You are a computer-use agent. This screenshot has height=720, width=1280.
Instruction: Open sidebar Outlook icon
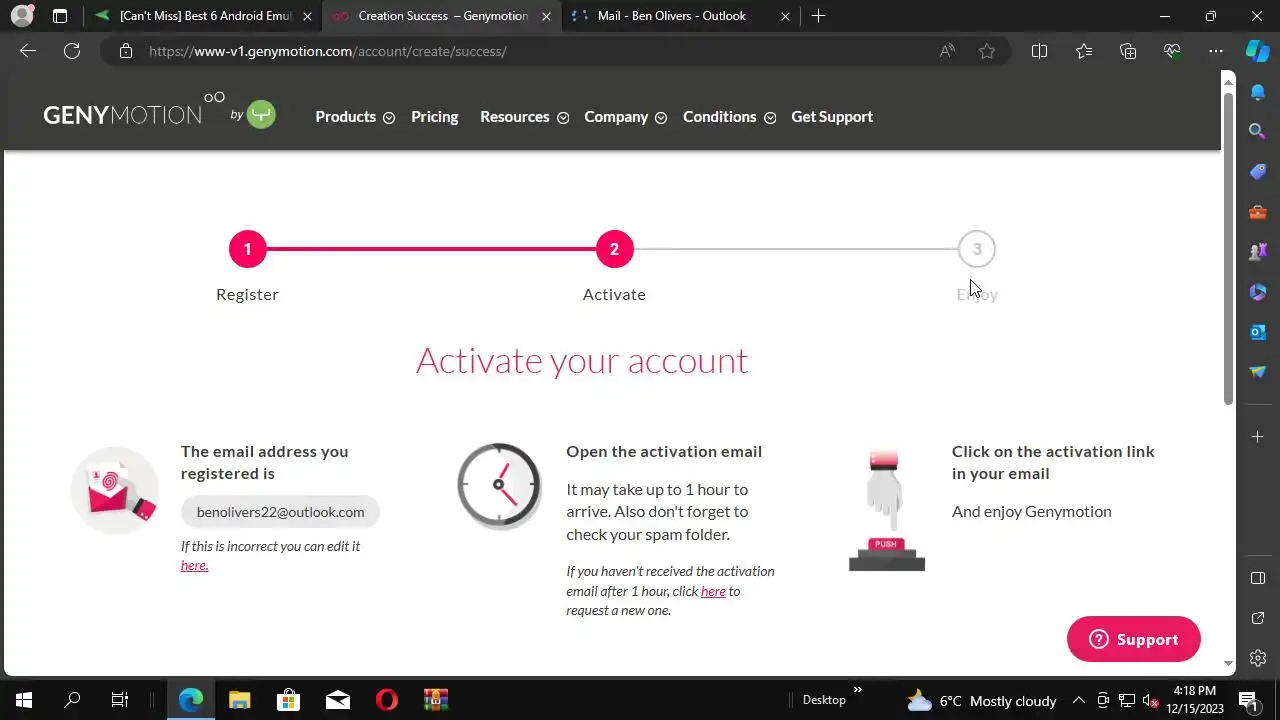pos(1258,332)
